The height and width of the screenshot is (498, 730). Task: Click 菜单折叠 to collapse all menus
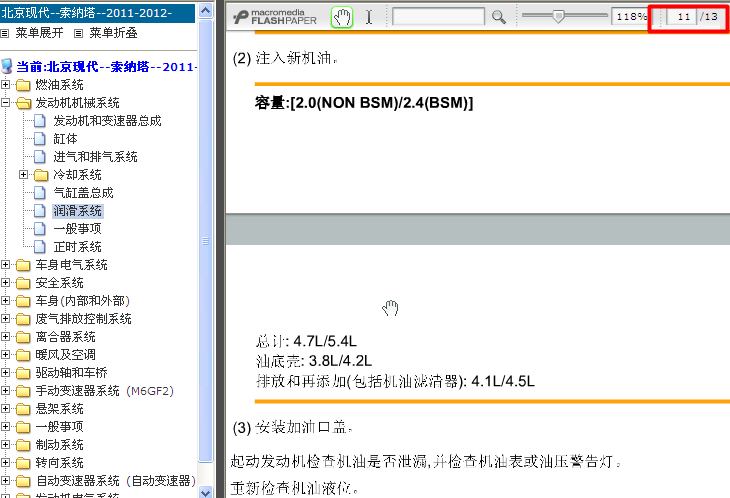point(113,33)
